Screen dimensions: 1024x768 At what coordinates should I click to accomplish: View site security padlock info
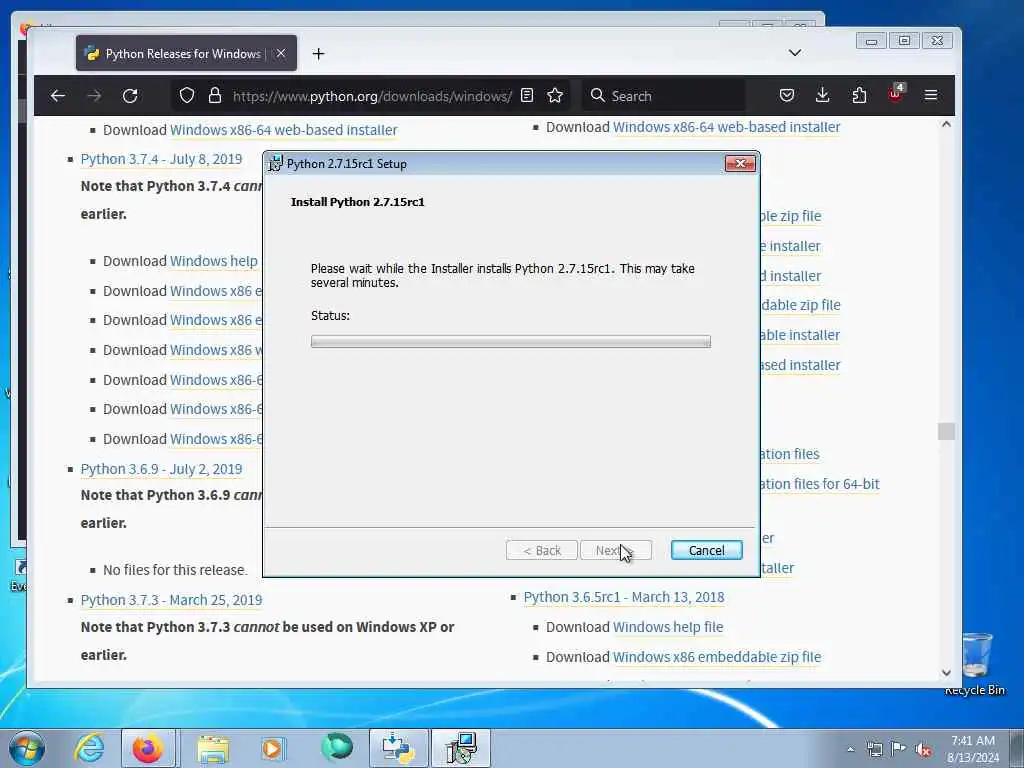point(215,96)
